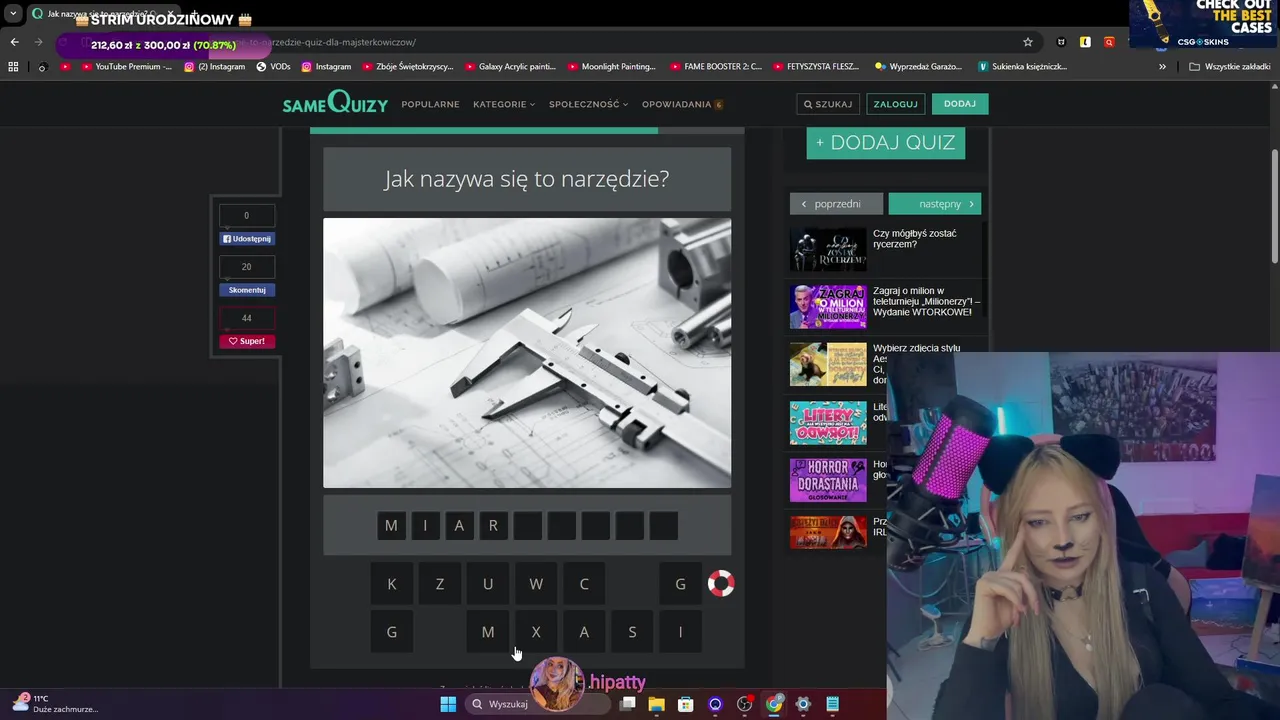Open OBS Studio from taskbar
Screen dimensions: 1280x720
[x=745, y=704]
